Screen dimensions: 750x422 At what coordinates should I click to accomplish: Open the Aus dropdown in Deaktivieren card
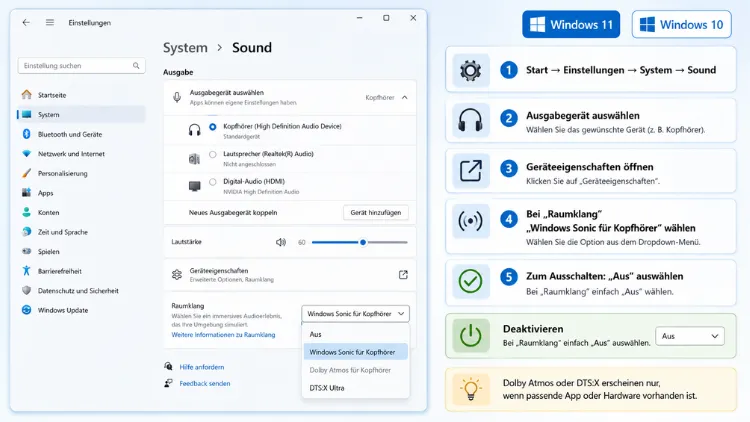(690, 336)
